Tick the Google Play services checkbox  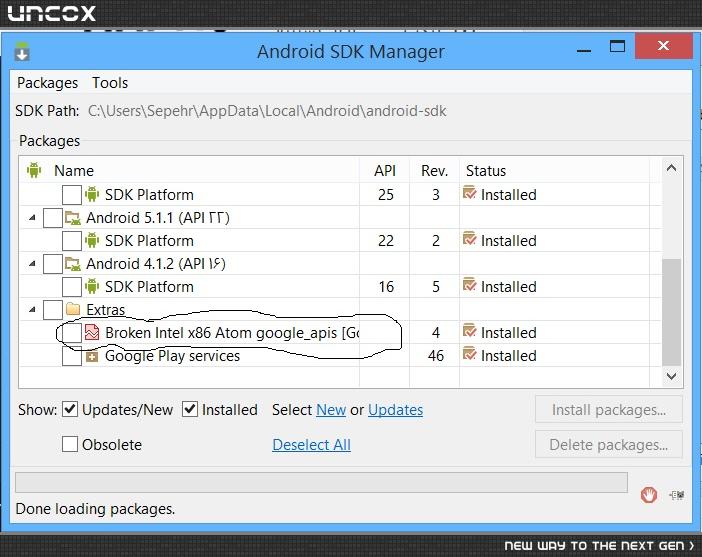coord(72,356)
